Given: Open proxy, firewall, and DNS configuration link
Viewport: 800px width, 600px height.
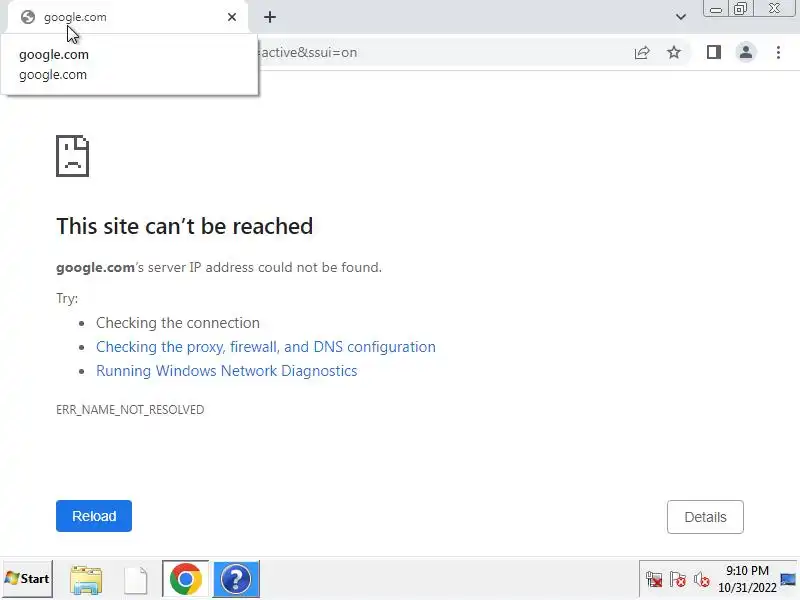Looking at the screenshot, I should [x=266, y=347].
